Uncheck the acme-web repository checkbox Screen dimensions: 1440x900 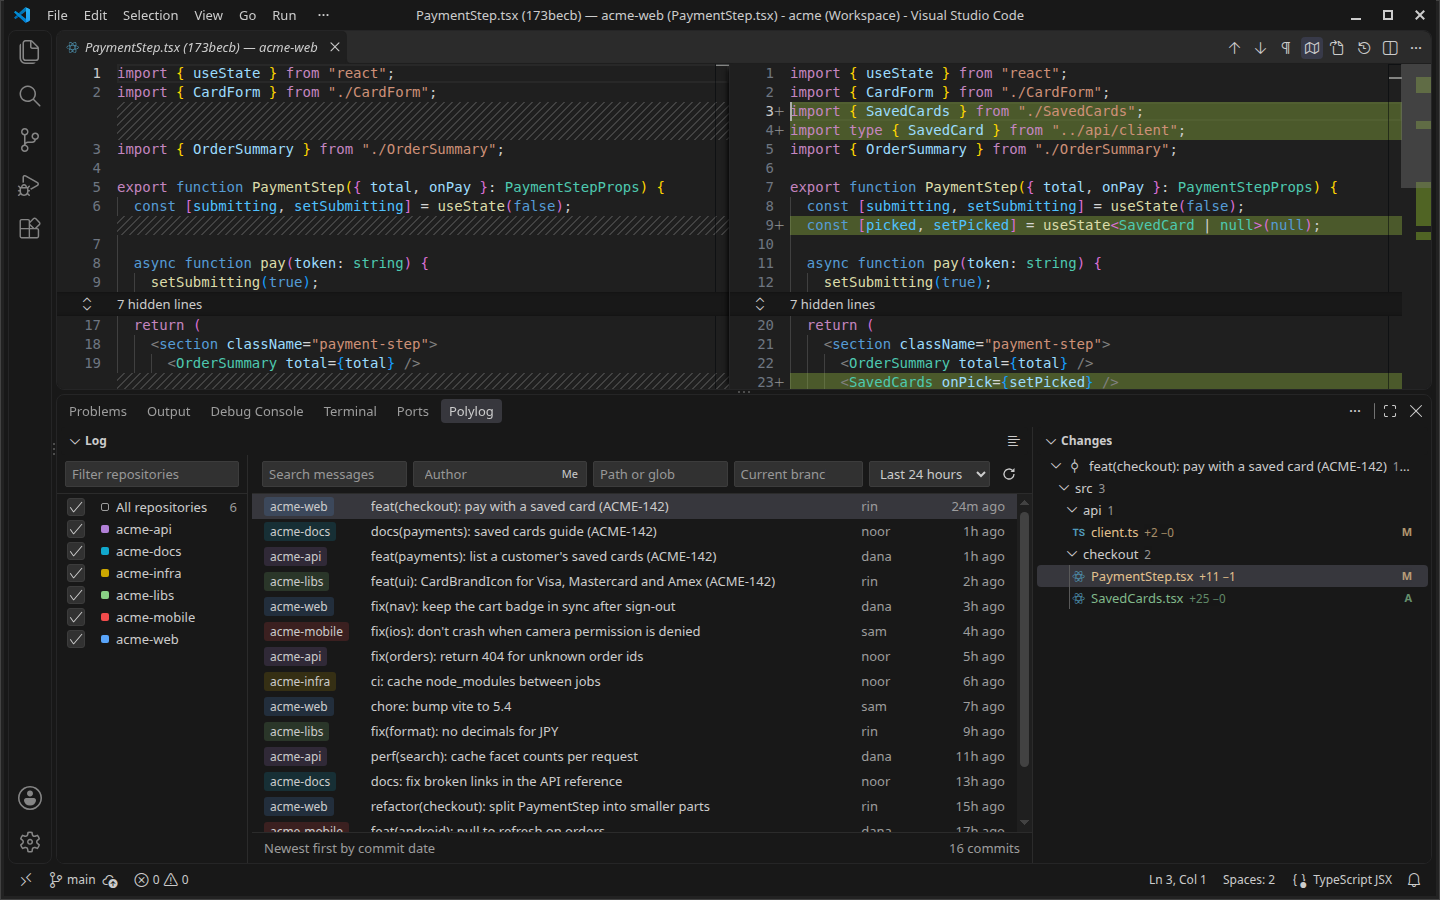[76, 639]
